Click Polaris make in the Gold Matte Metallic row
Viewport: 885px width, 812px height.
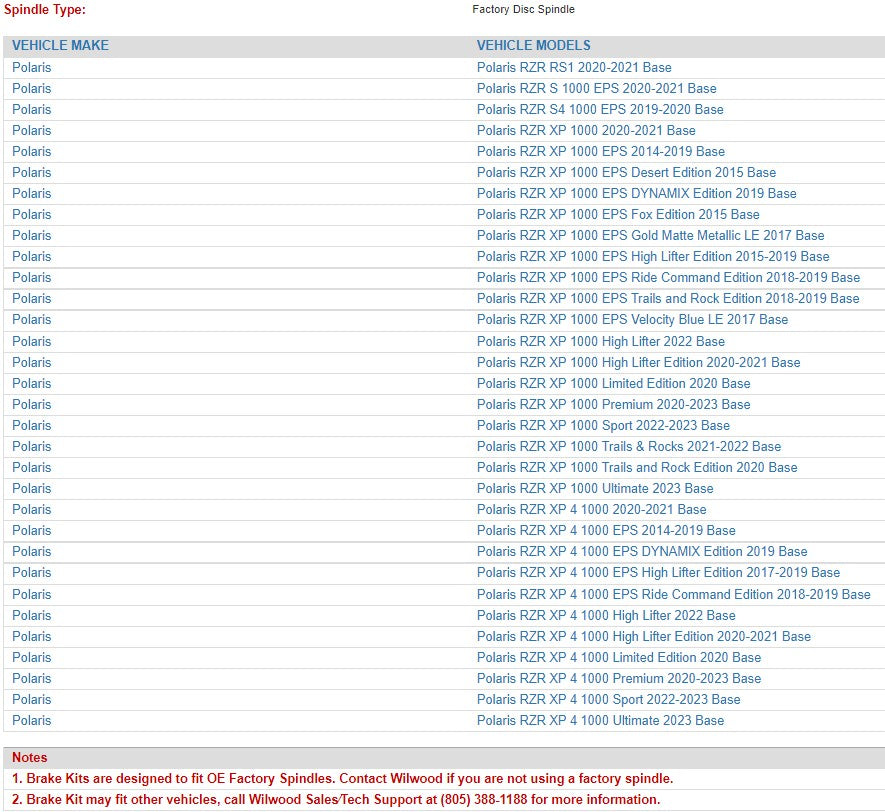point(32,235)
